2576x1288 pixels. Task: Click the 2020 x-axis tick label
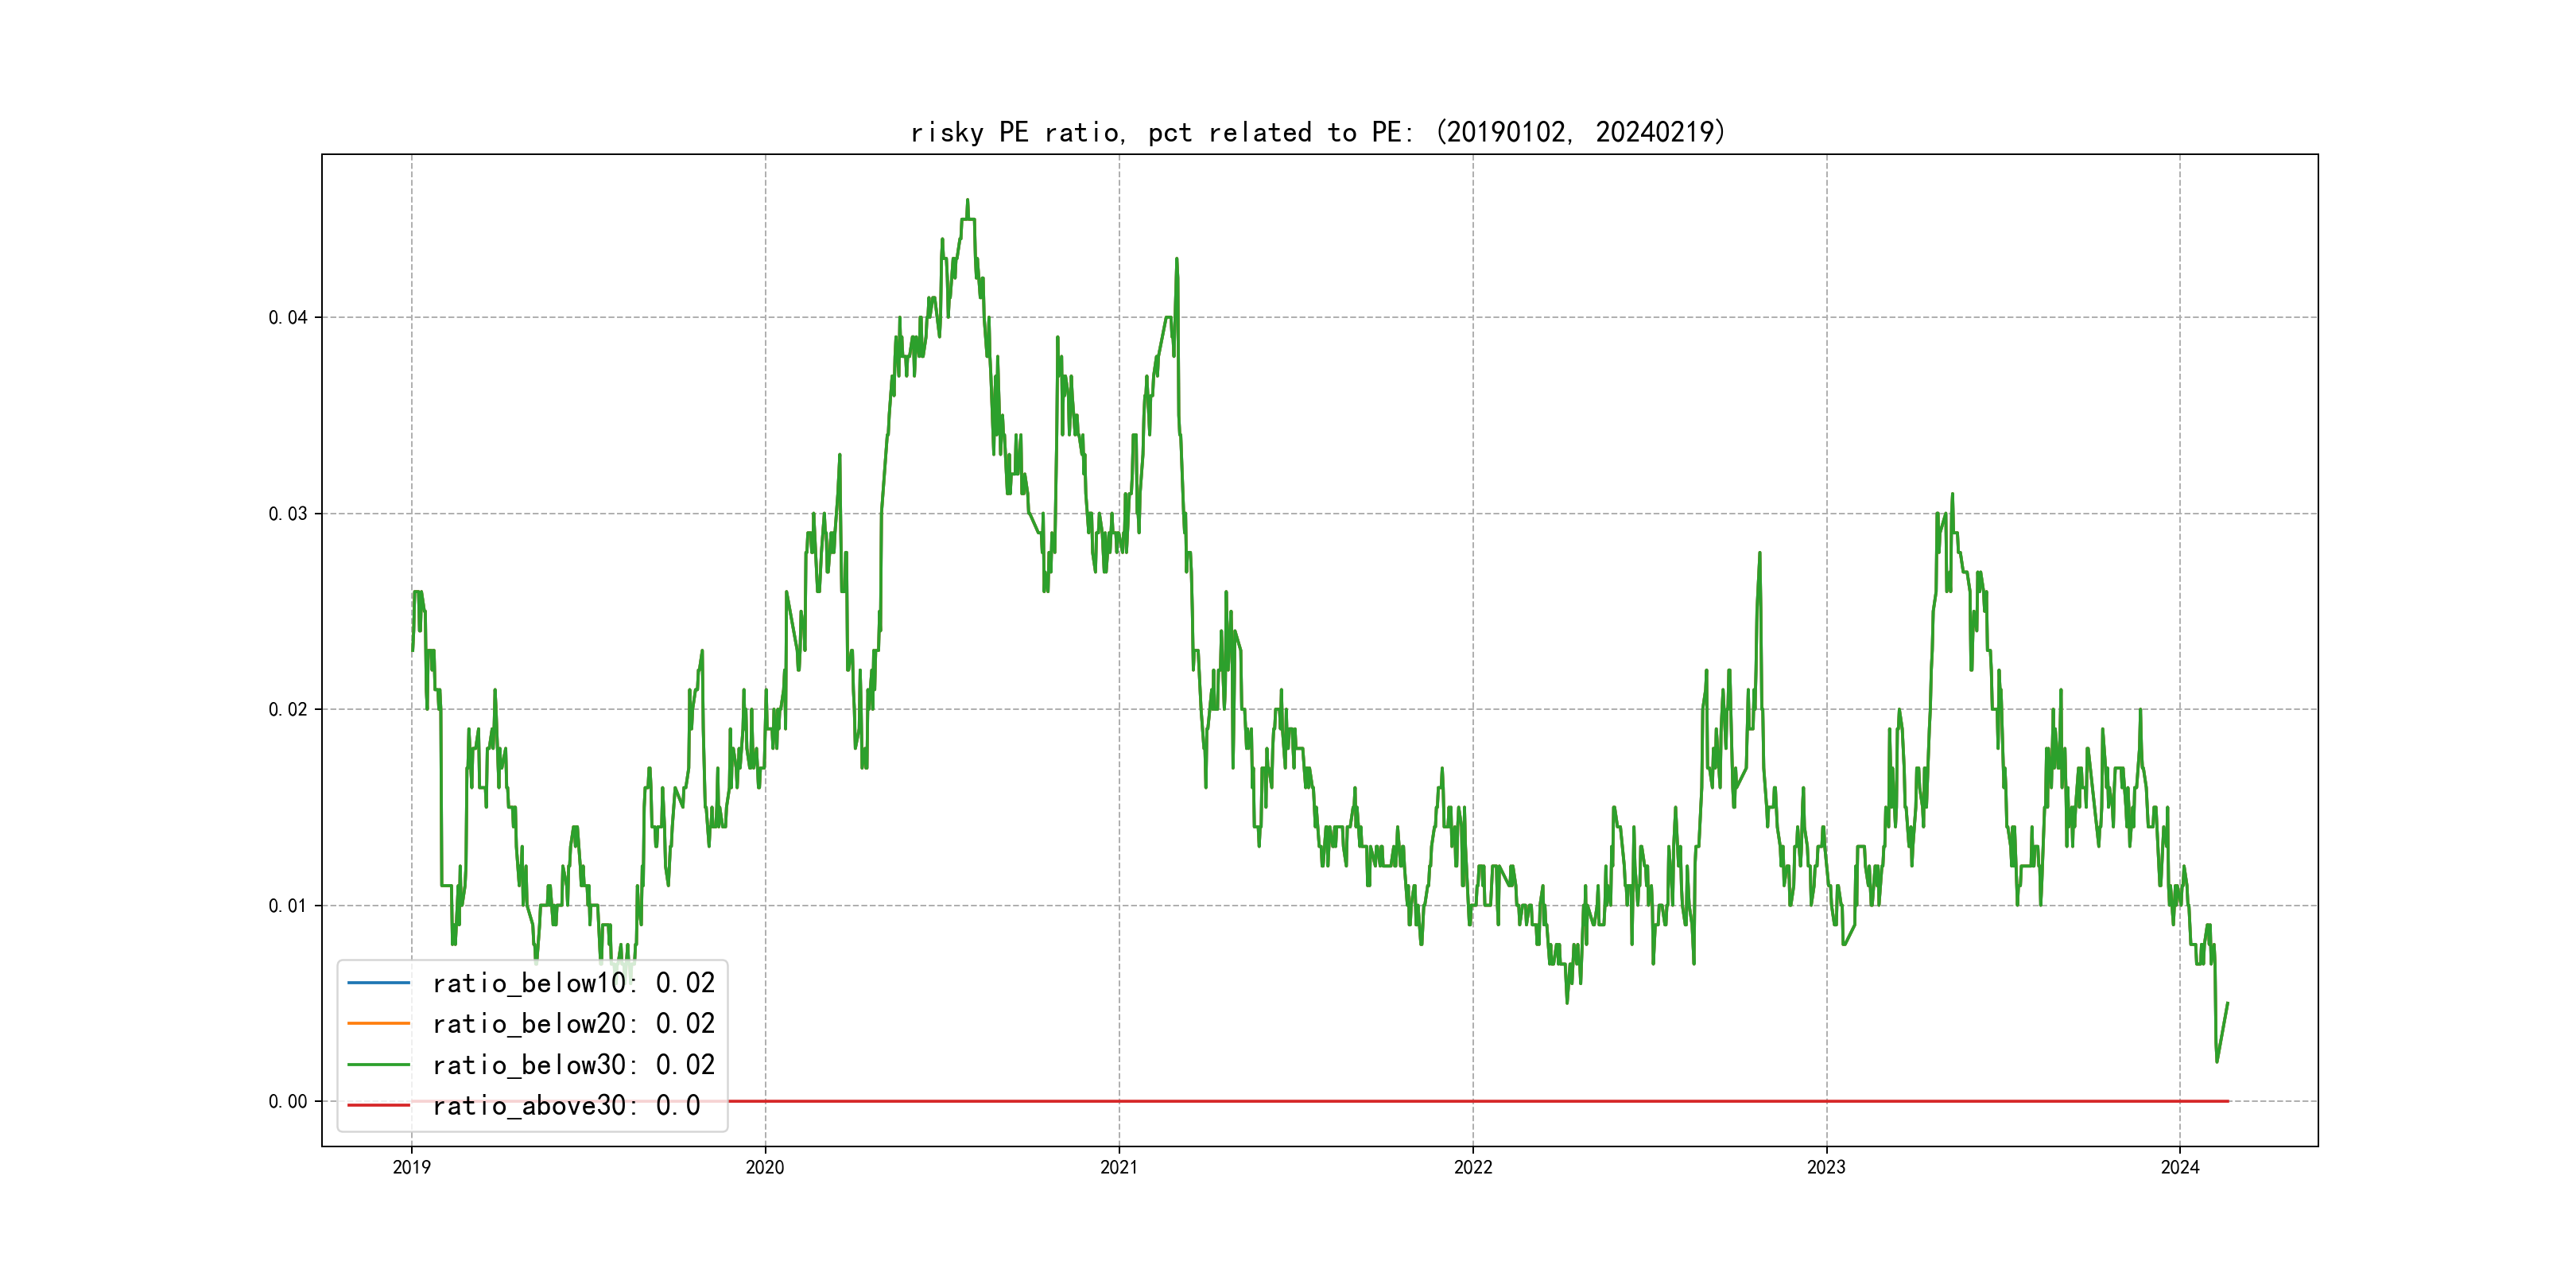[x=765, y=1167]
